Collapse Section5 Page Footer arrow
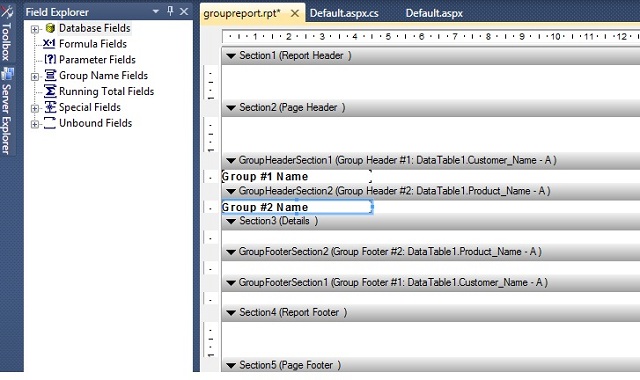 pos(231,365)
